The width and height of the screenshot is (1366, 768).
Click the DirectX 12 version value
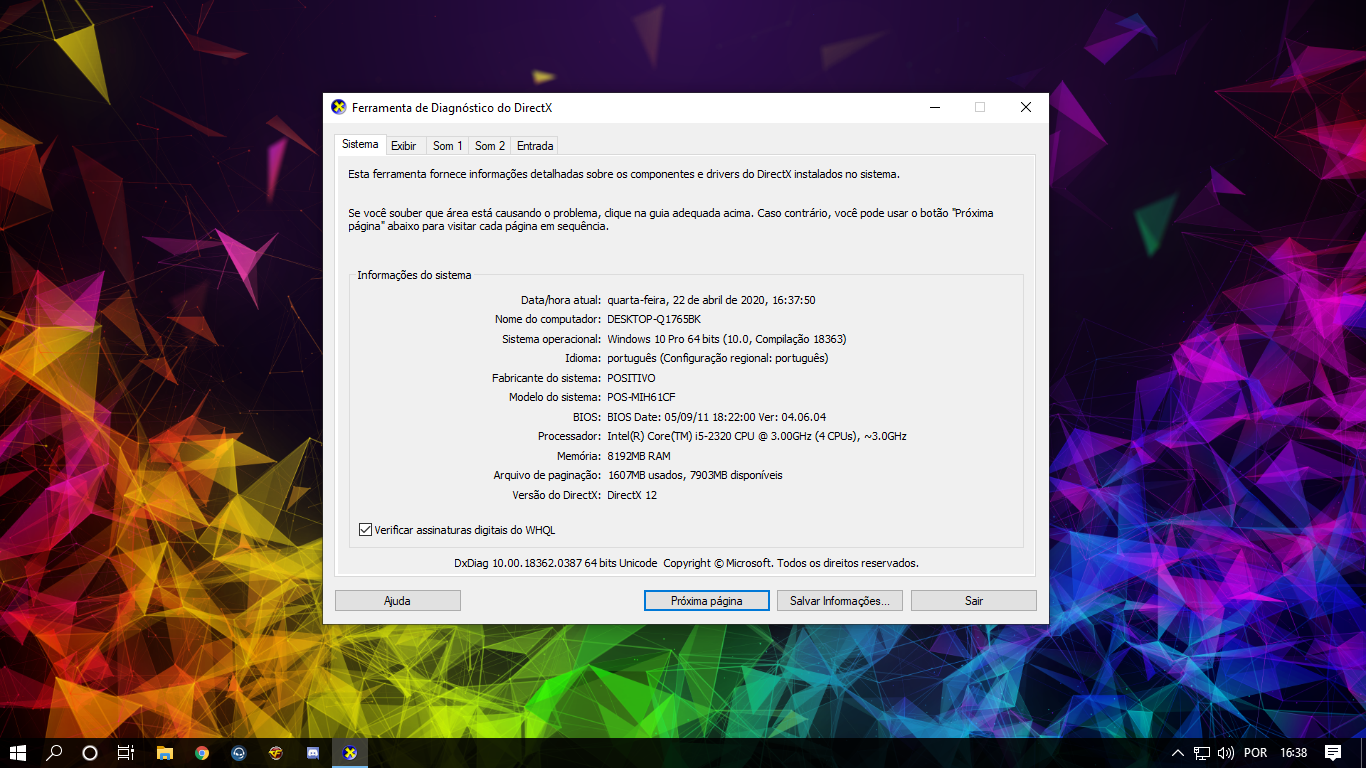click(632, 495)
